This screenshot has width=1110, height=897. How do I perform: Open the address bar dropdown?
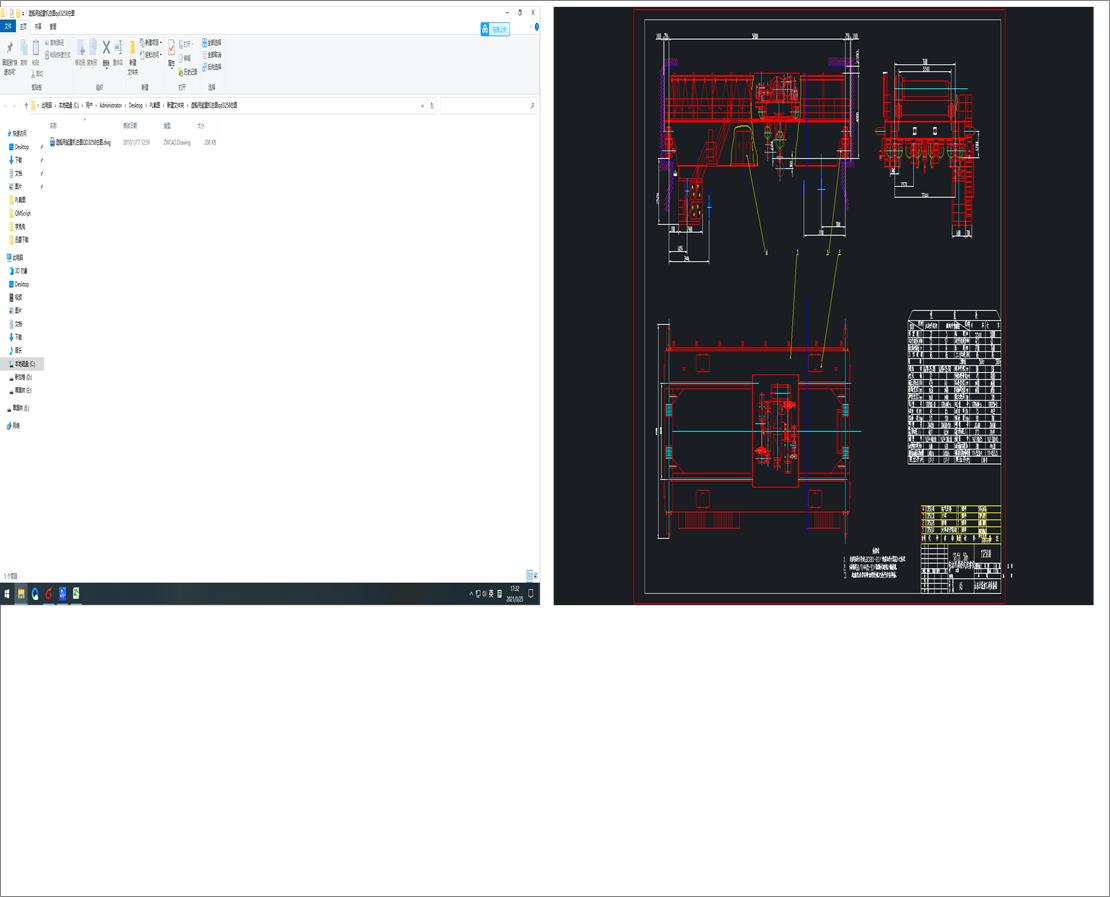click(423, 105)
